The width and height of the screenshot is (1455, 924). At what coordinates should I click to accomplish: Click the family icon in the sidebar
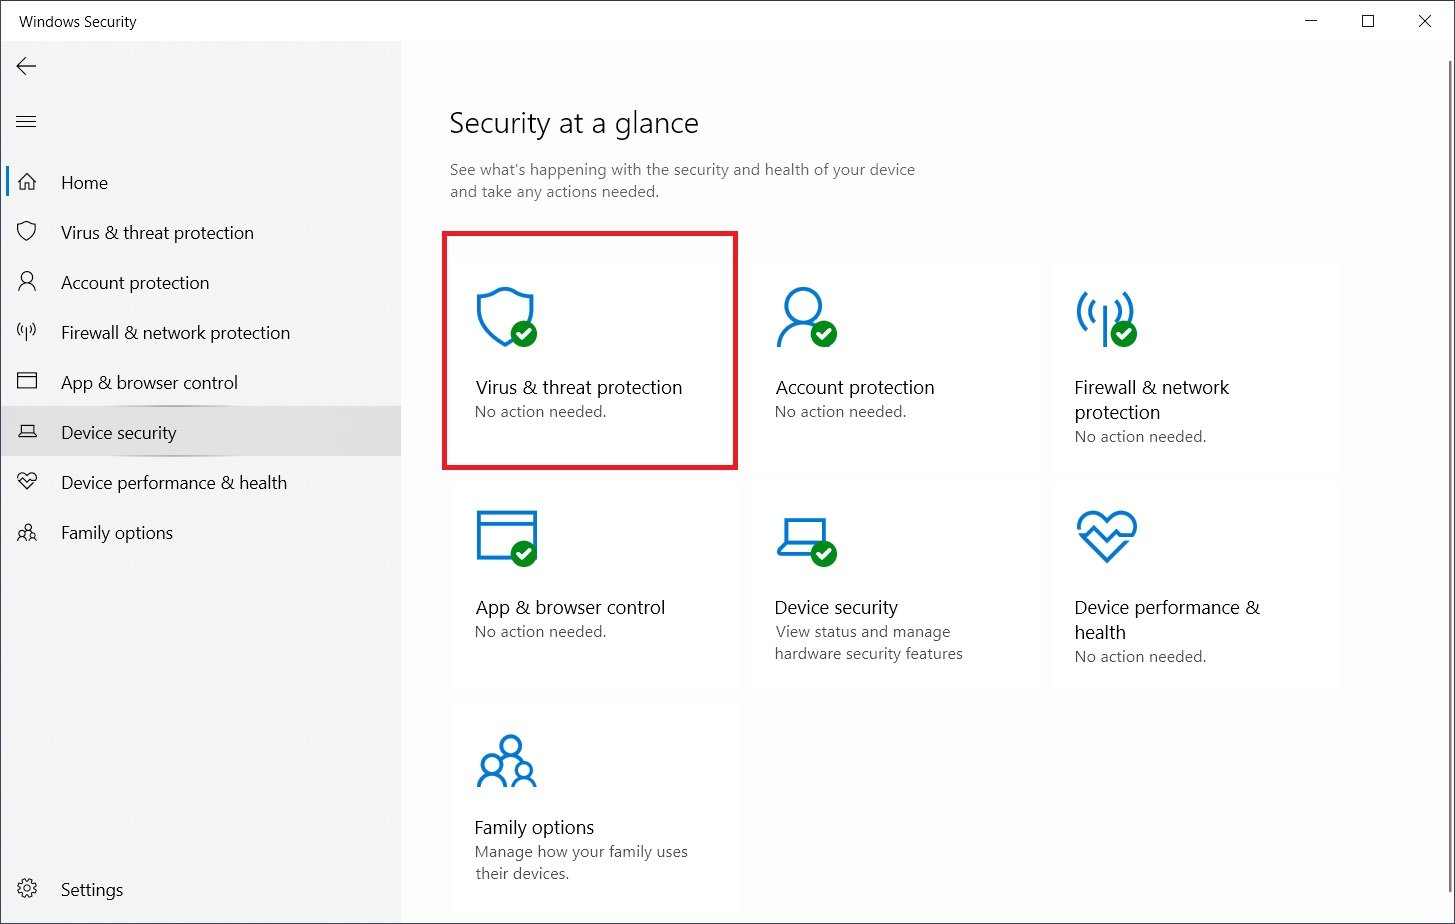[x=27, y=532]
